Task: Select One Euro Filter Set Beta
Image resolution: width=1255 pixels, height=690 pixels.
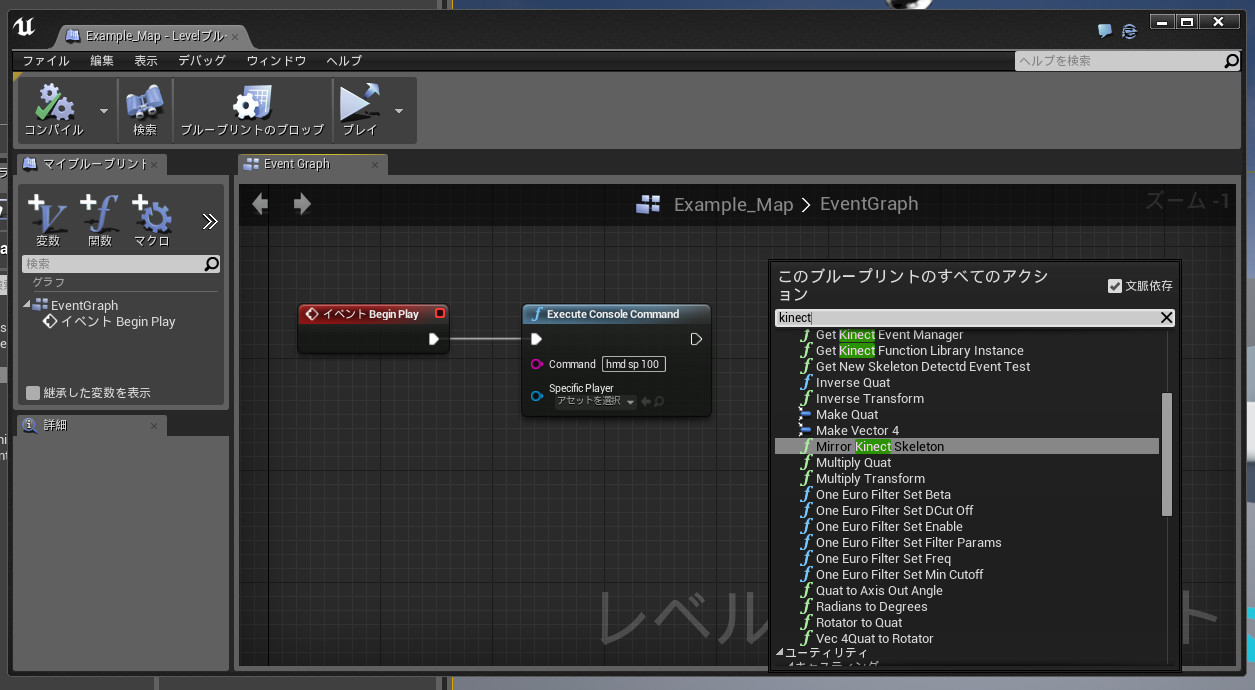Action: click(x=883, y=495)
